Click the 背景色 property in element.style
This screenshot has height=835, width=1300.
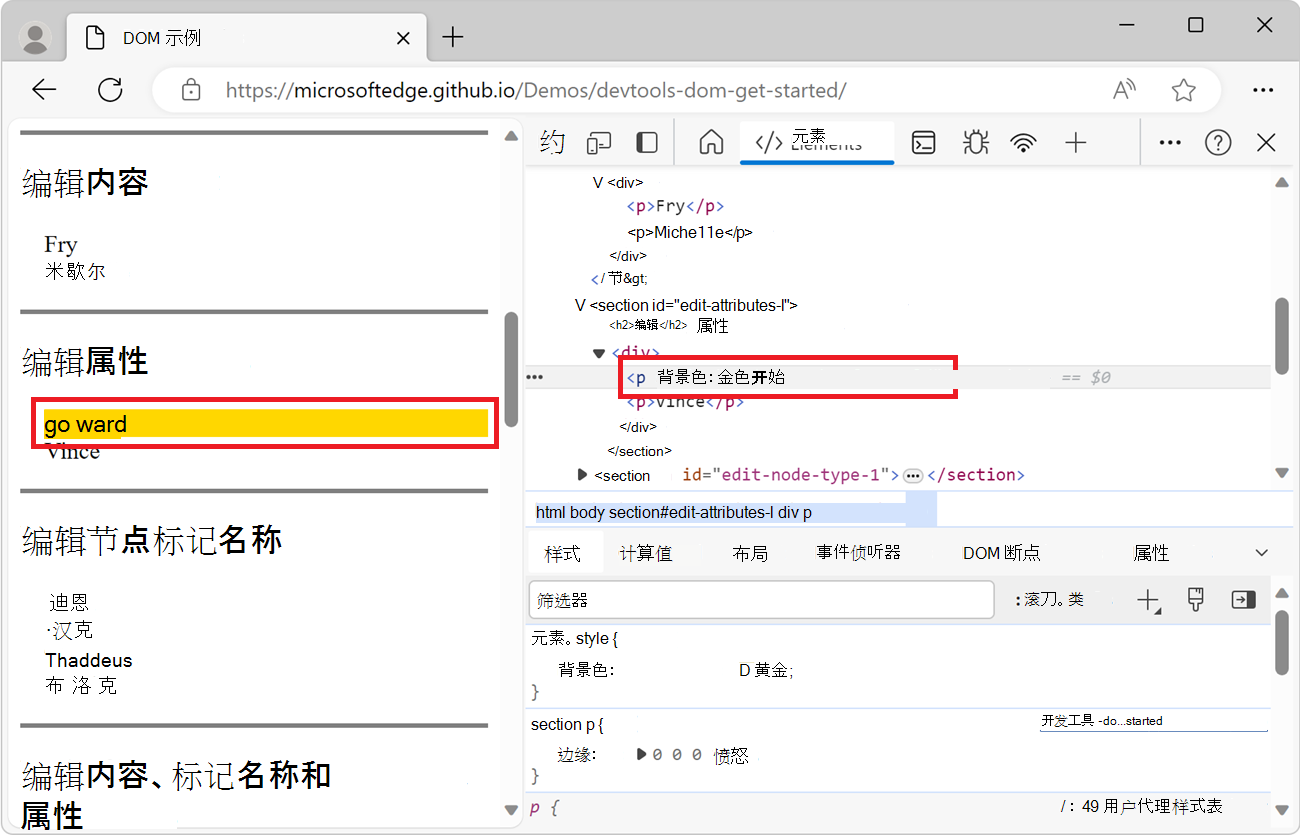586,670
